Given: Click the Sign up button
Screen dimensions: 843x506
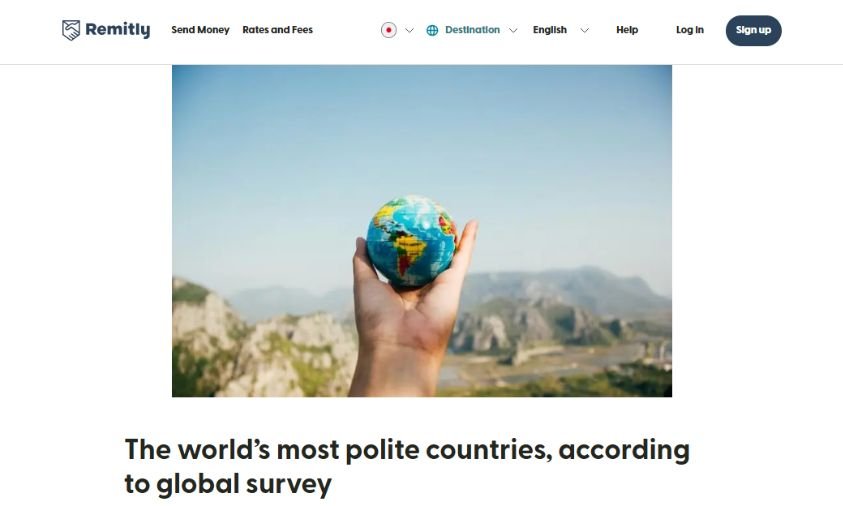Looking at the screenshot, I should [x=753, y=31].
